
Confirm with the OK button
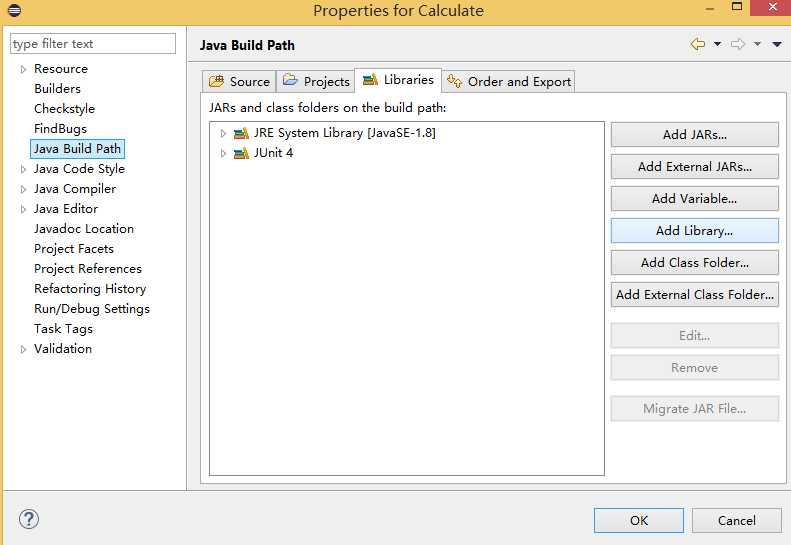pyautogui.click(x=639, y=520)
